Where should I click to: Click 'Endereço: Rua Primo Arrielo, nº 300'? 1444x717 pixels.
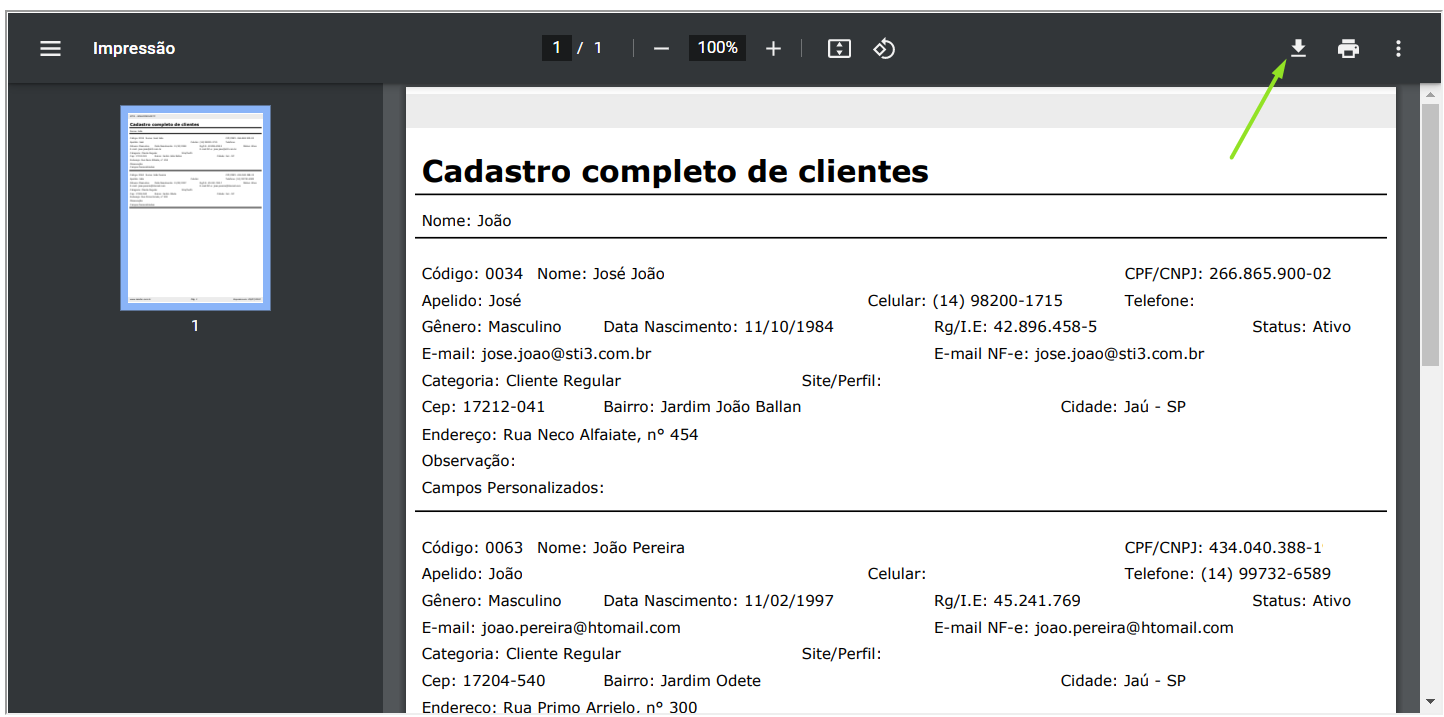coord(560,708)
